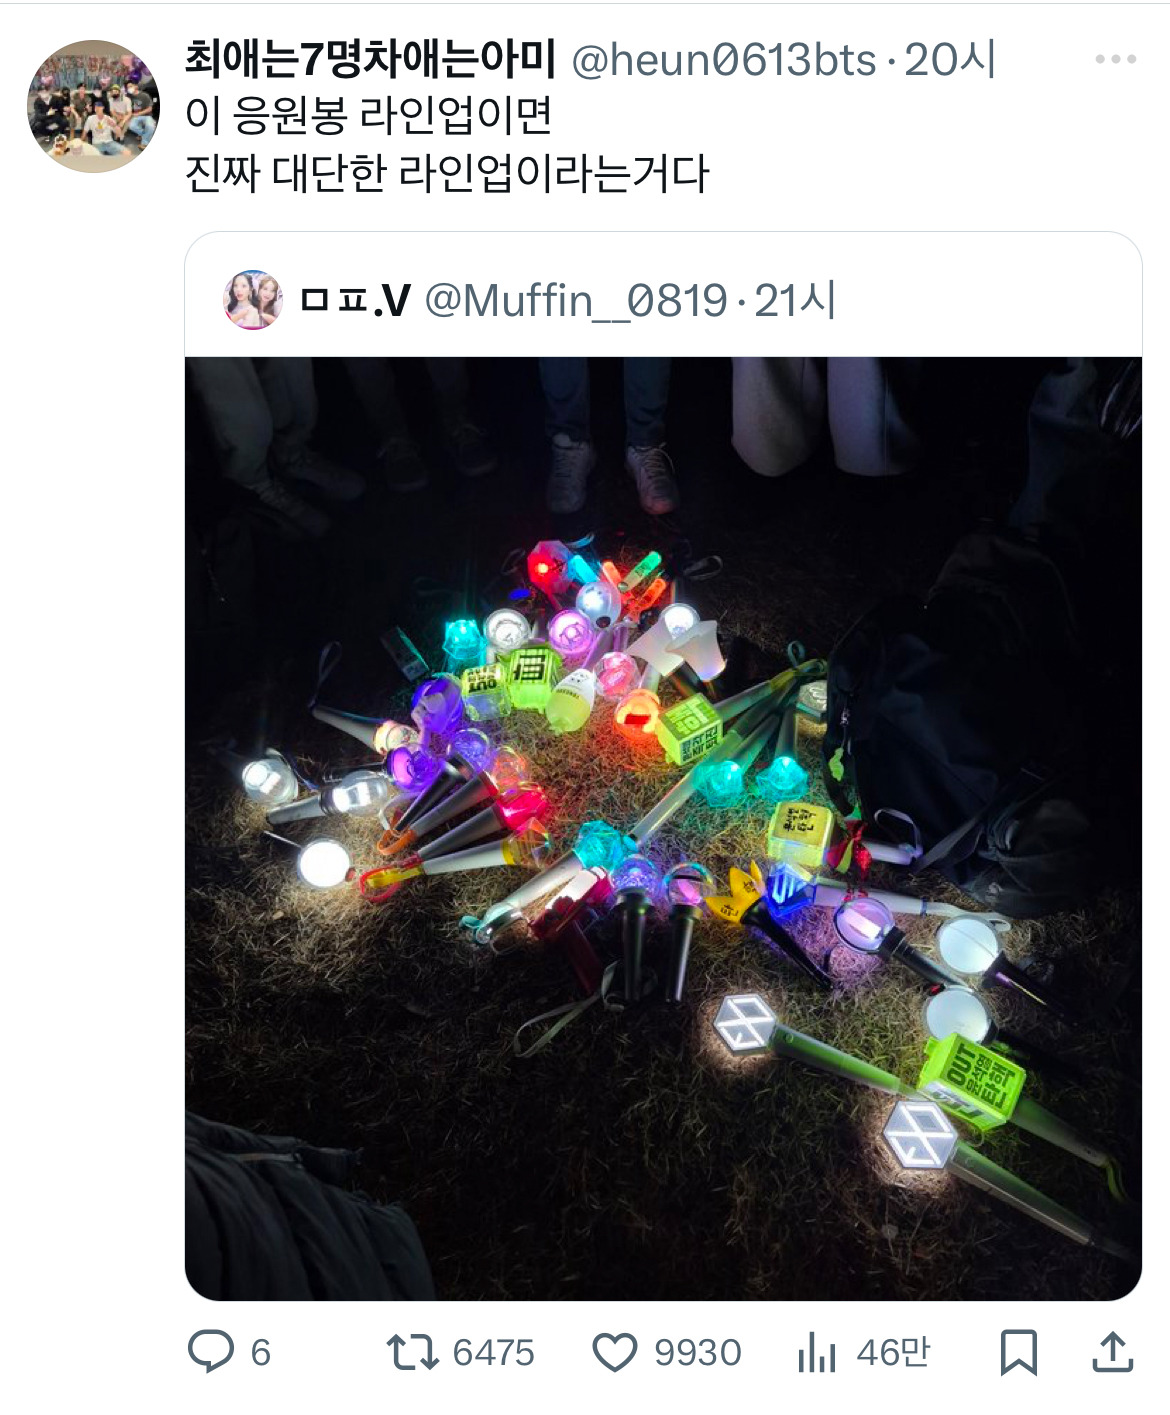Click the 46만 view count
This screenshot has width=1170, height=1415.
[x=893, y=1353]
